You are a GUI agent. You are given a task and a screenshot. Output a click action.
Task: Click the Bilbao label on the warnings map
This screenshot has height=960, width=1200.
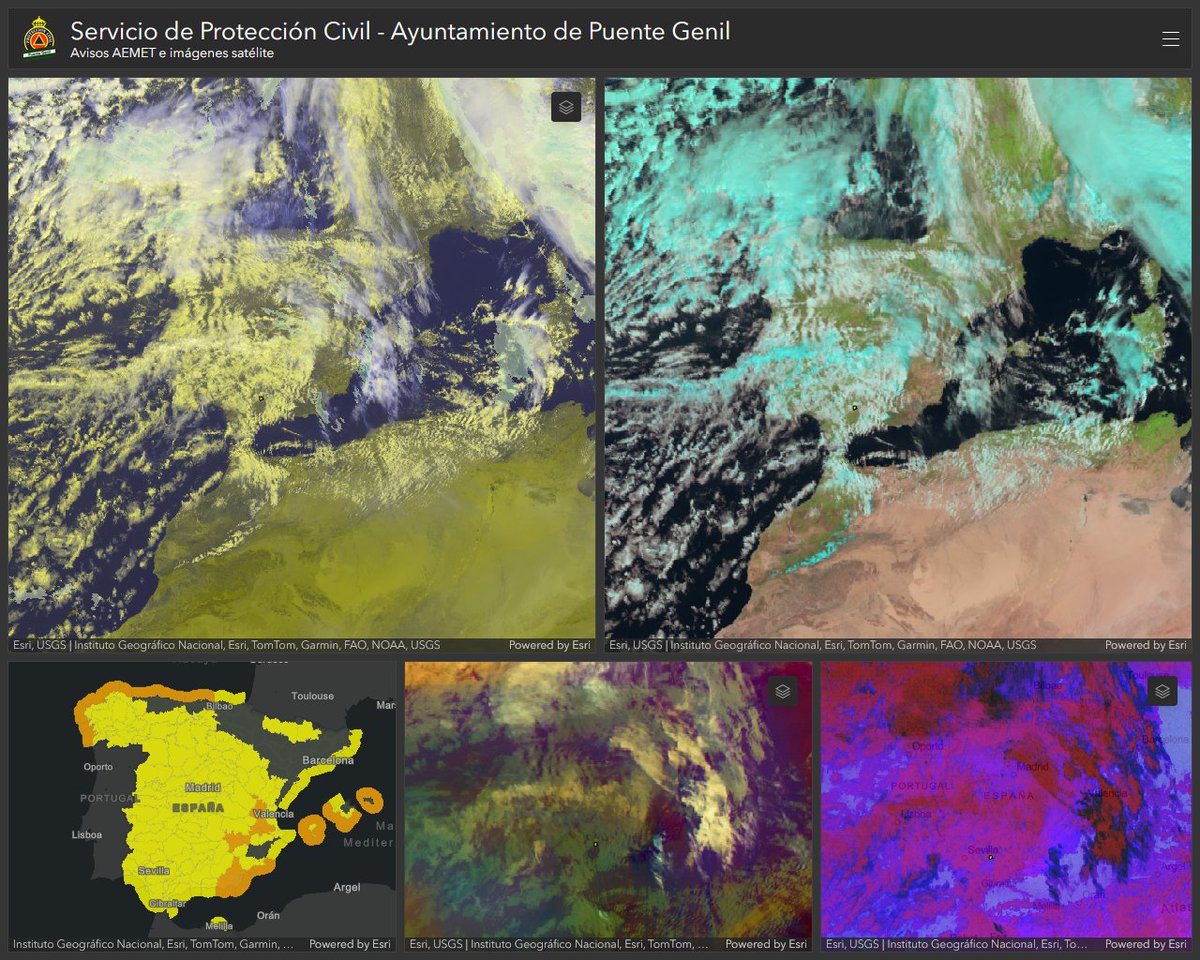(x=219, y=706)
